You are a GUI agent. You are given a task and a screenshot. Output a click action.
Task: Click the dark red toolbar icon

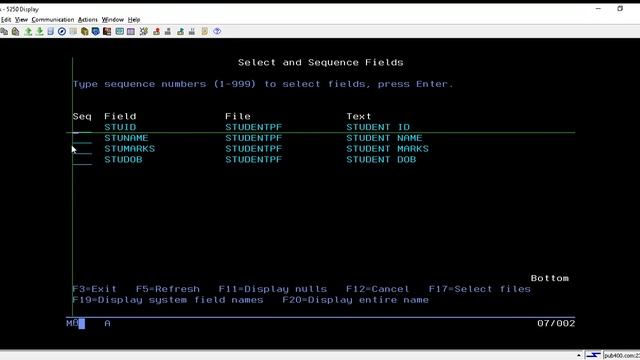(107, 31)
